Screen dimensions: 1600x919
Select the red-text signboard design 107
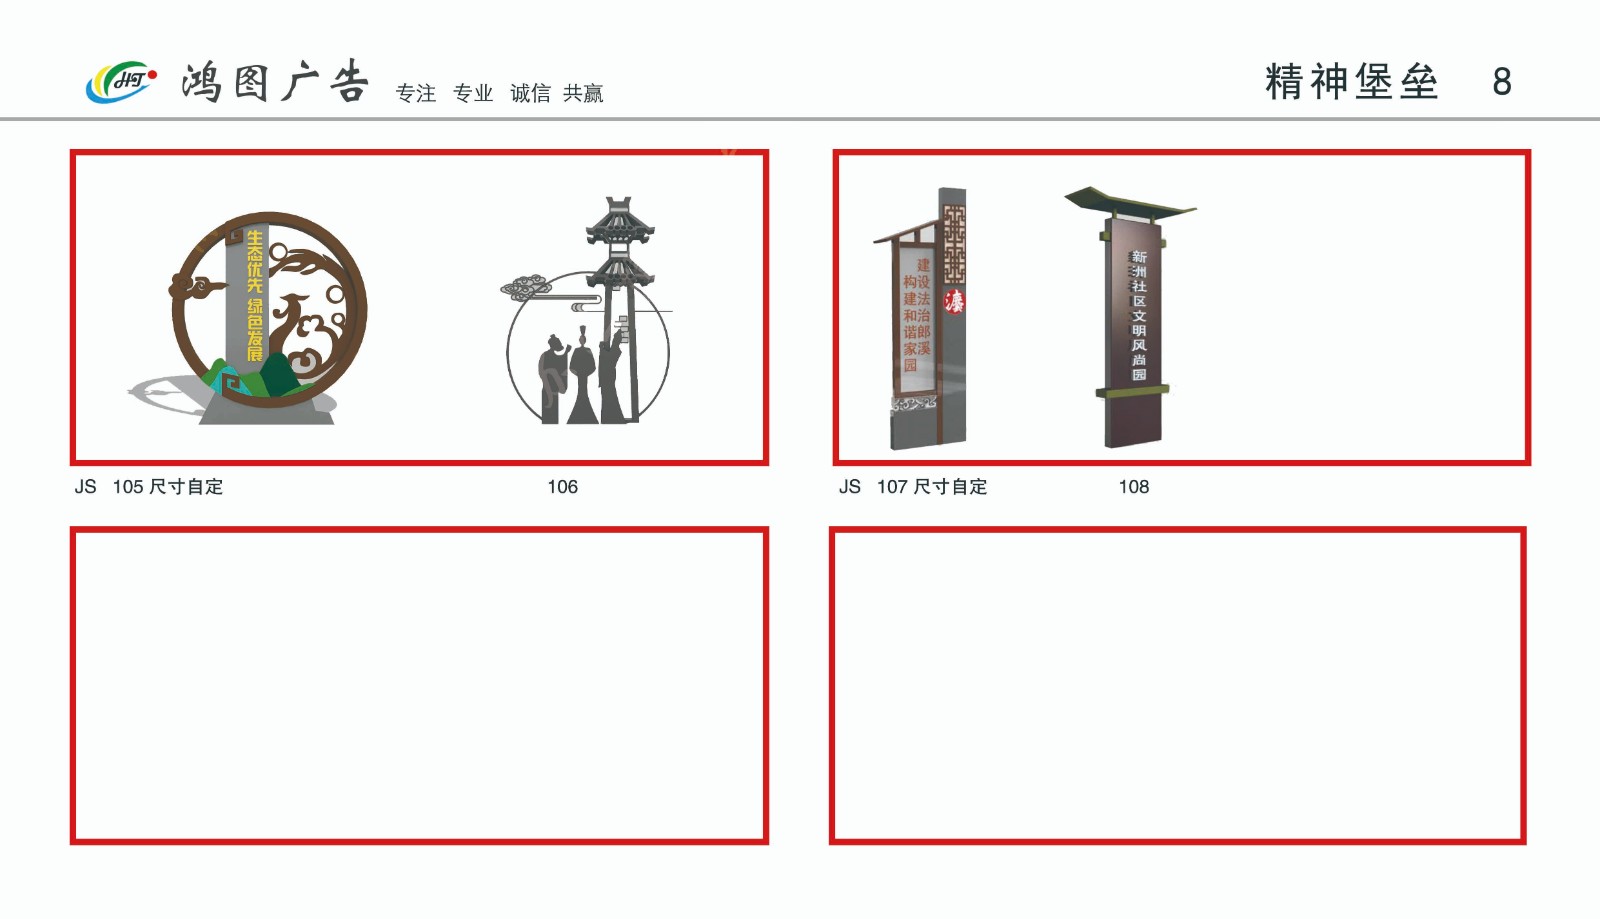(920, 318)
